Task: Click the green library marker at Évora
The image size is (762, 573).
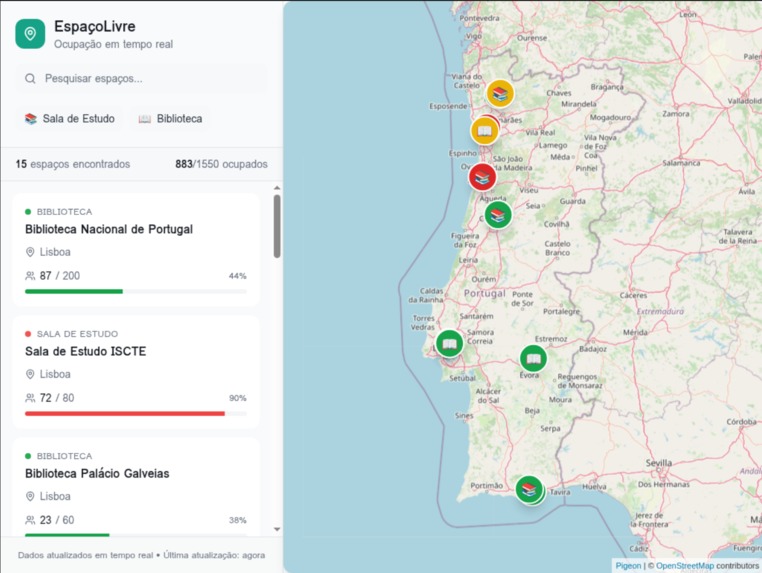Action: pyautogui.click(x=533, y=359)
